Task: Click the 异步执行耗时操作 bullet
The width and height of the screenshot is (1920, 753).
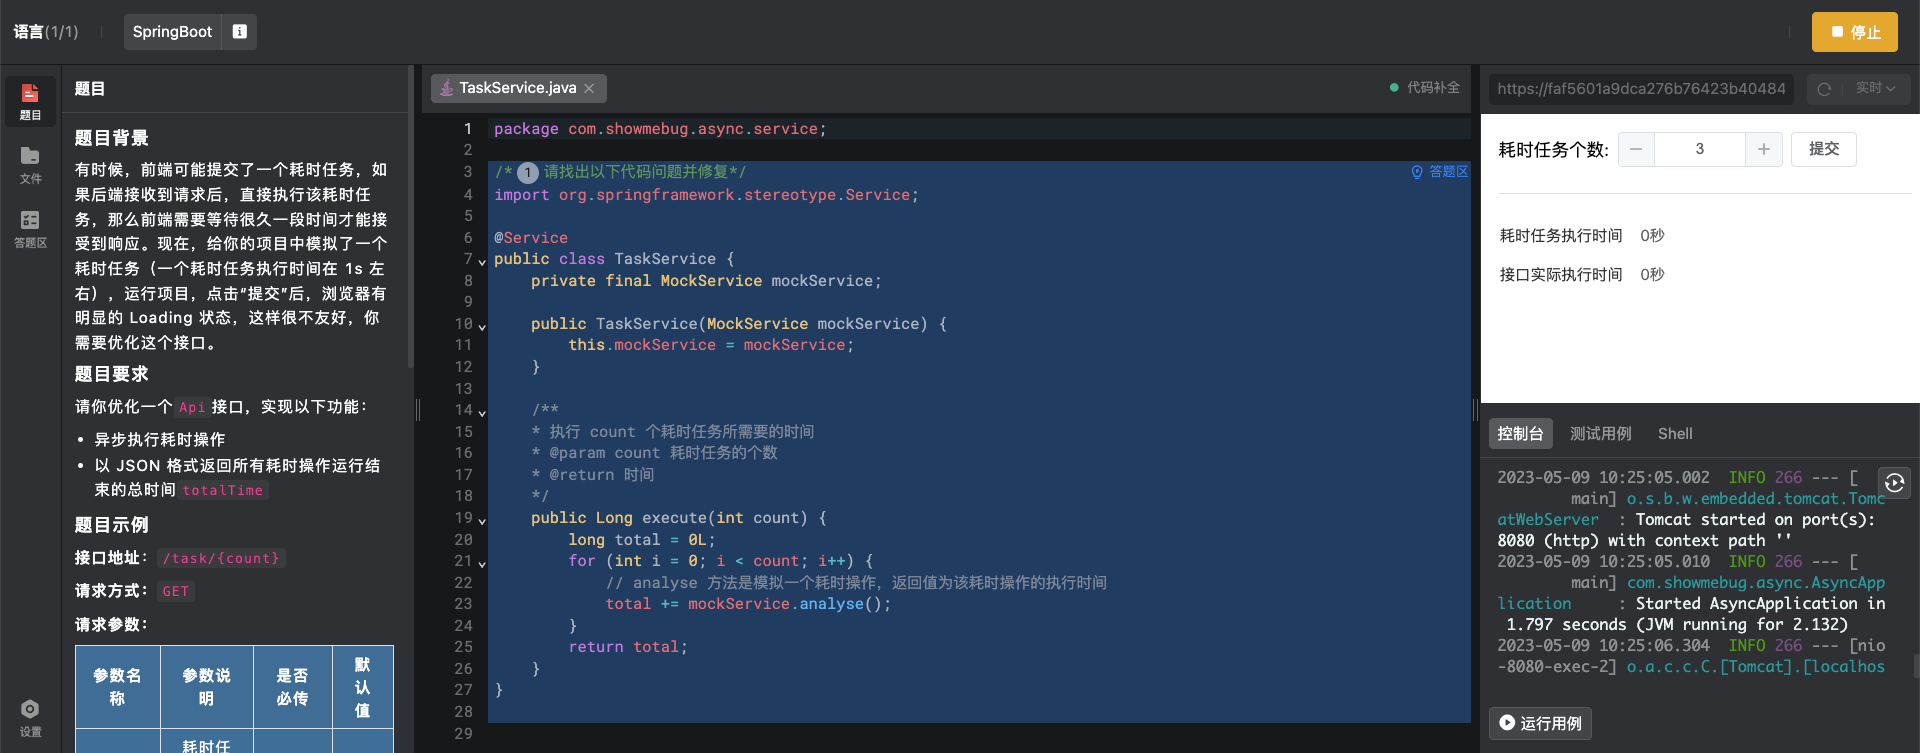Action: pos(160,439)
